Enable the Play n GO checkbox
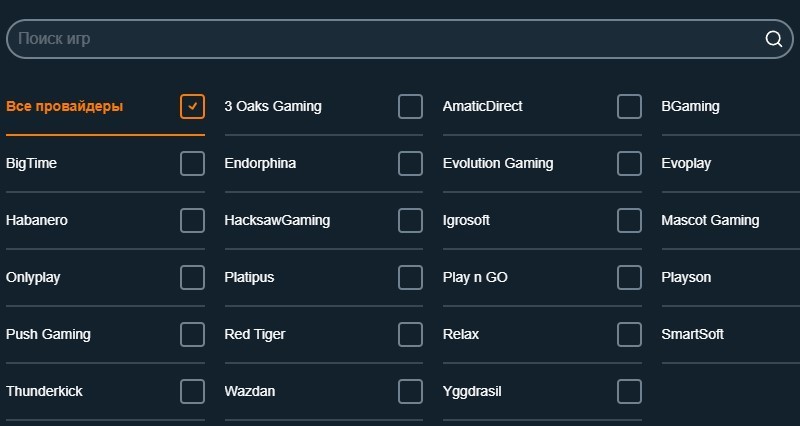This screenshot has width=800, height=426. click(x=629, y=277)
